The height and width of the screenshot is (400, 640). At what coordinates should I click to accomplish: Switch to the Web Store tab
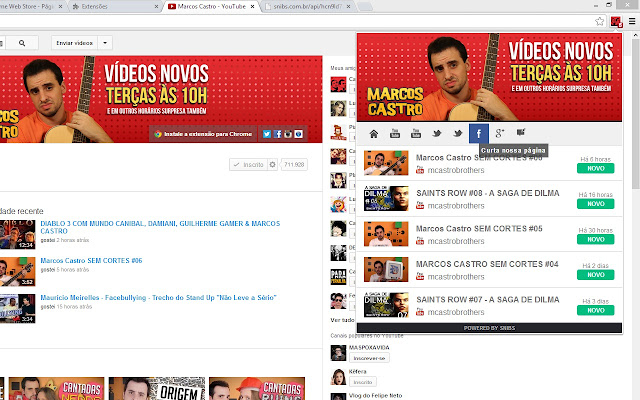coord(29,7)
